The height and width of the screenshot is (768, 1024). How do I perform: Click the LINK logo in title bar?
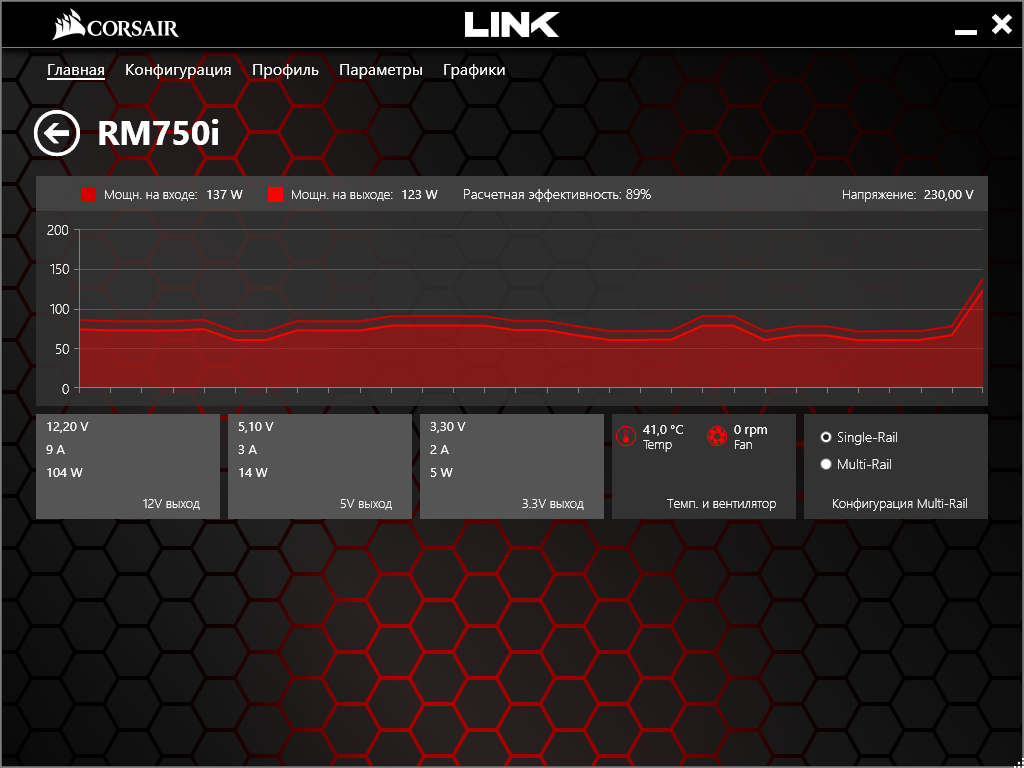(x=512, y=25)
